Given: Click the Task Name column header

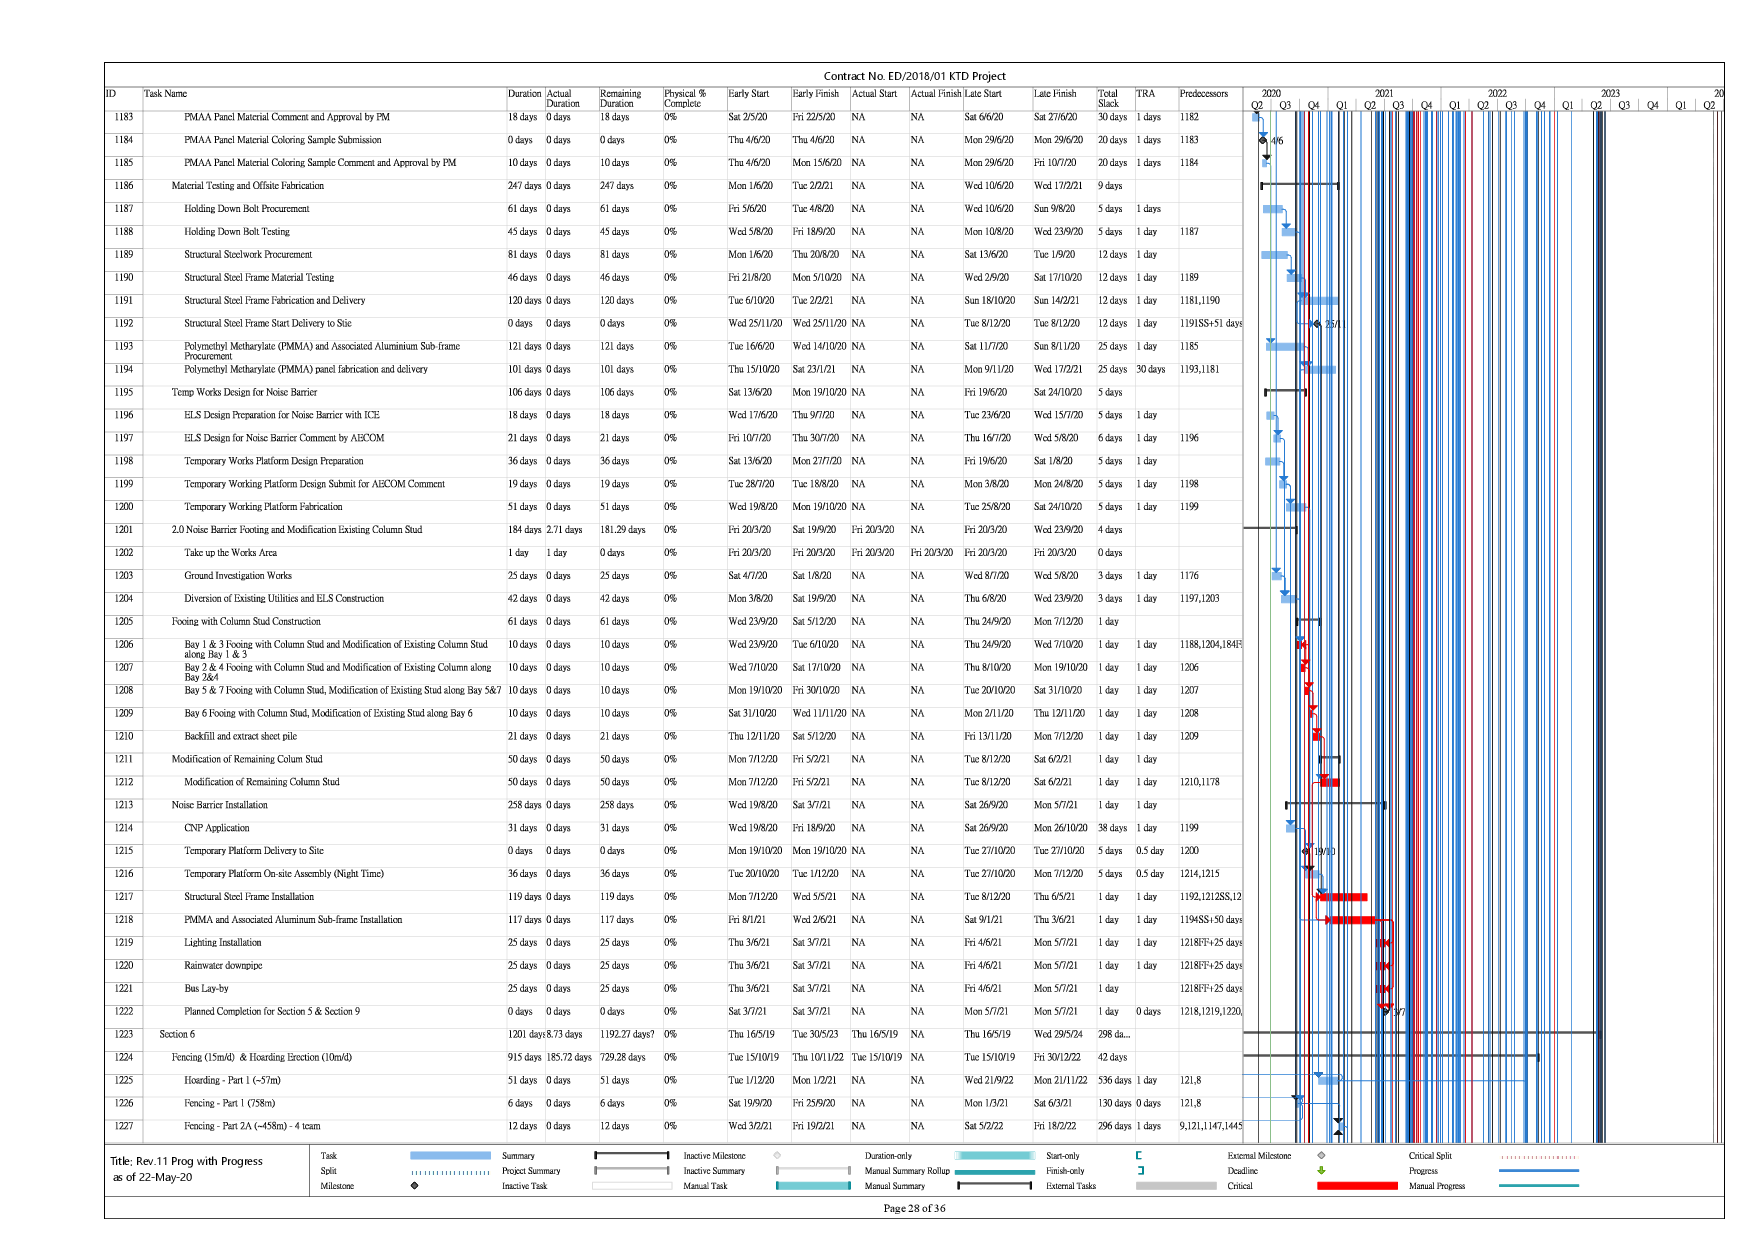Looking at the screenshot, I should tap(166, 94).
